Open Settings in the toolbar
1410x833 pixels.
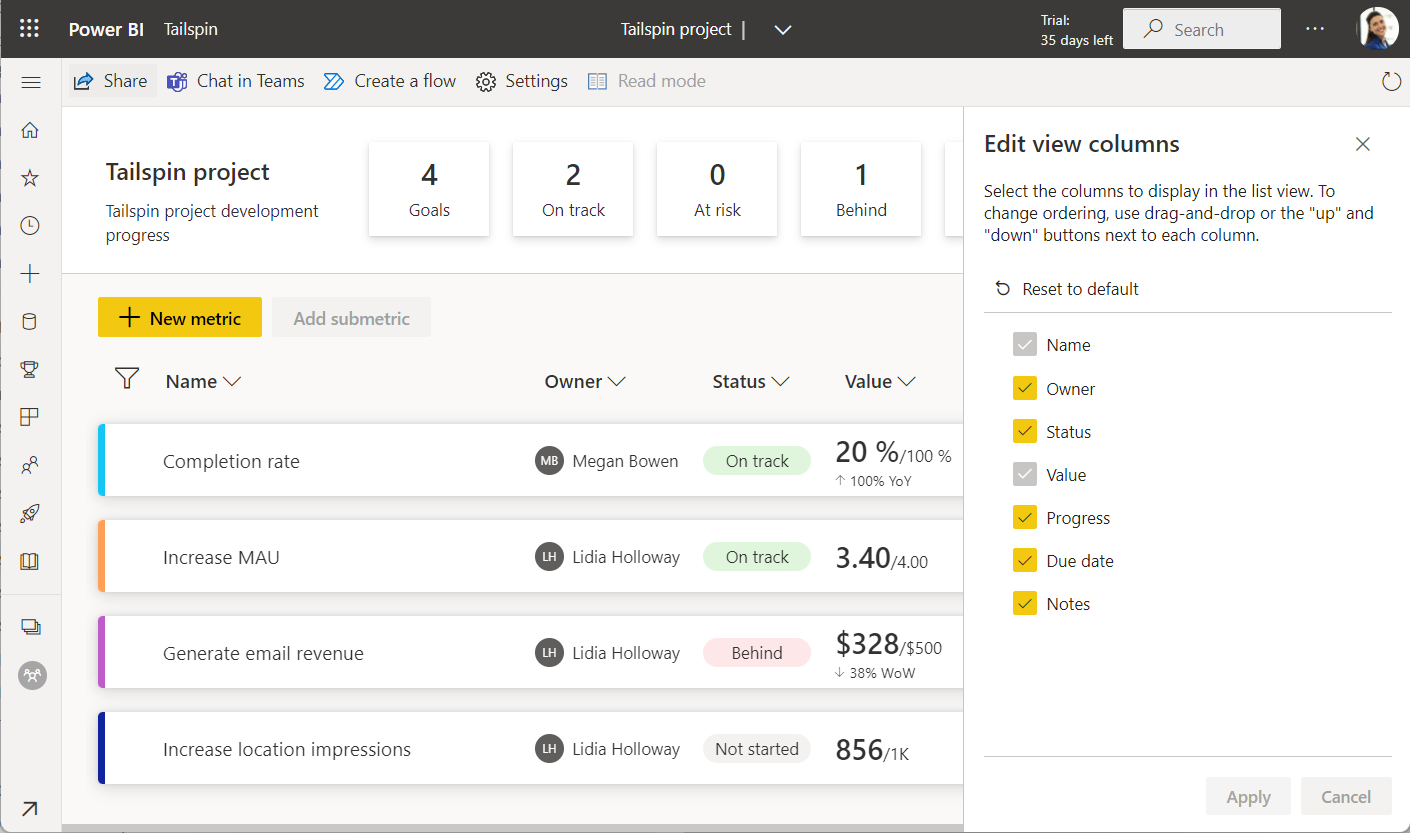[x=522, y=81]
